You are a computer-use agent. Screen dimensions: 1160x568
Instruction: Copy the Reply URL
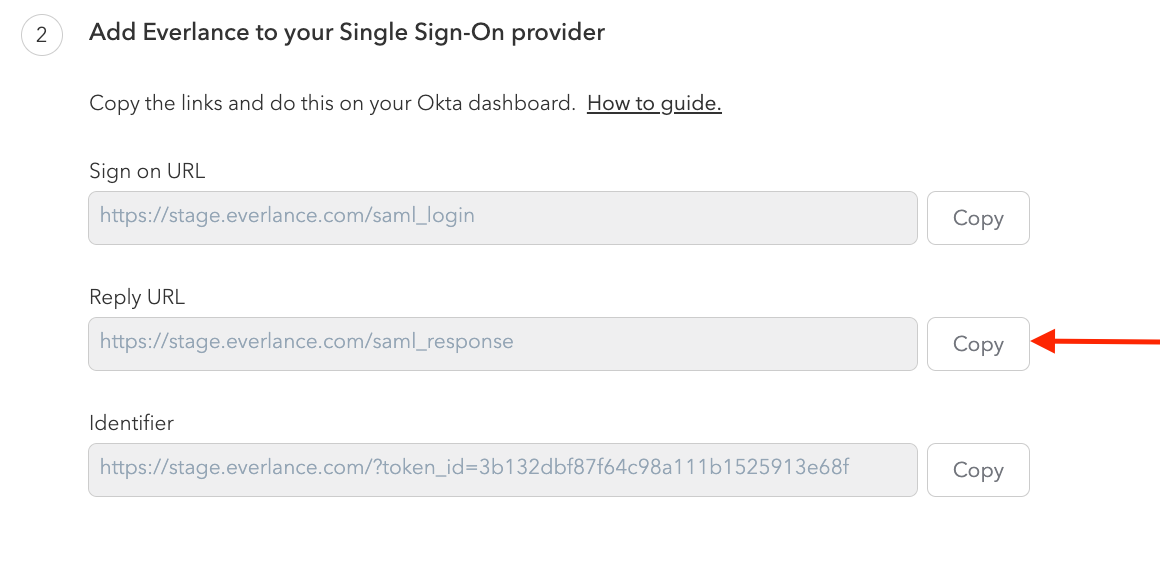(978, 344)
